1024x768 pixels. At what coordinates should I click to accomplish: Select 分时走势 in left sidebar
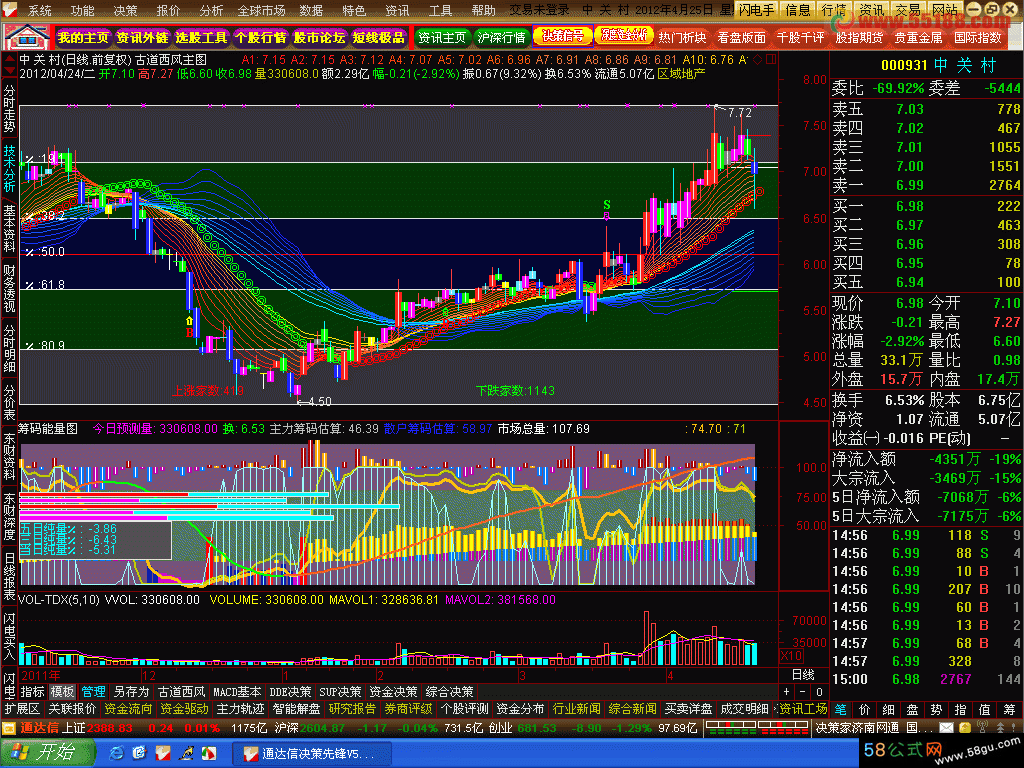click(x=9, y=108)
